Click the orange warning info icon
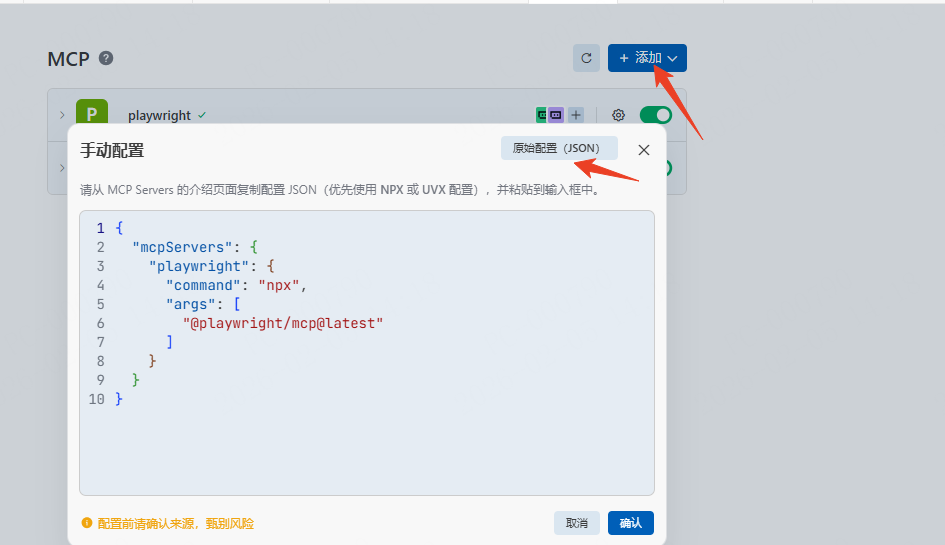 (87, 523)
